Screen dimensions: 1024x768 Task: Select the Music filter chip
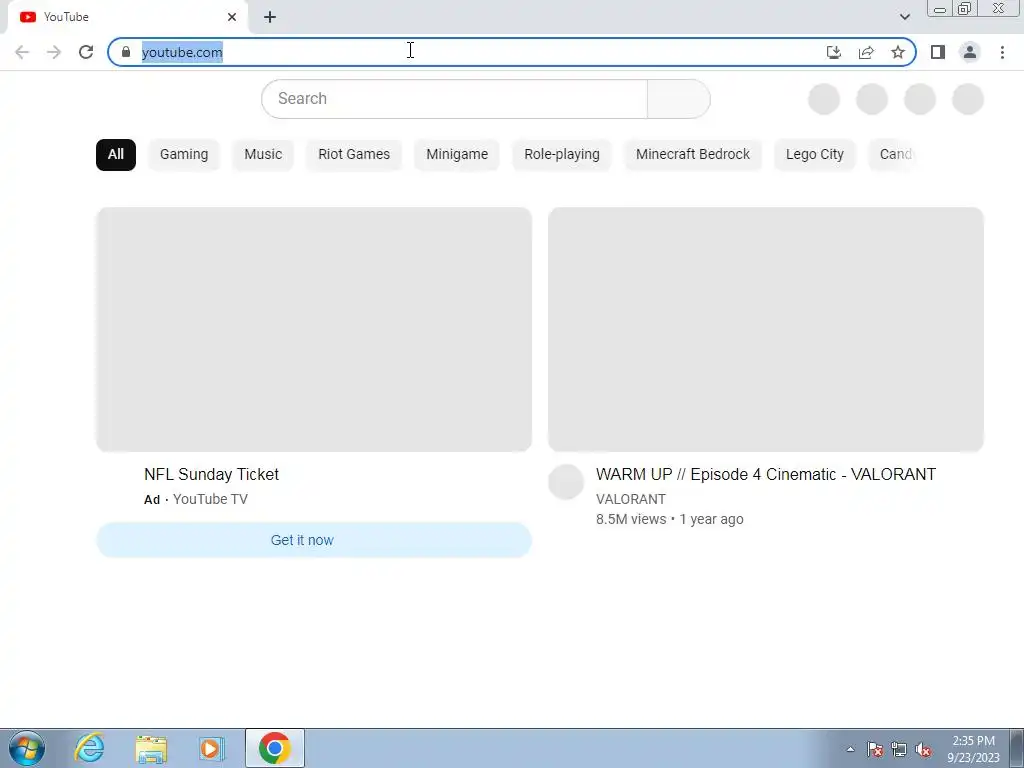263,155
